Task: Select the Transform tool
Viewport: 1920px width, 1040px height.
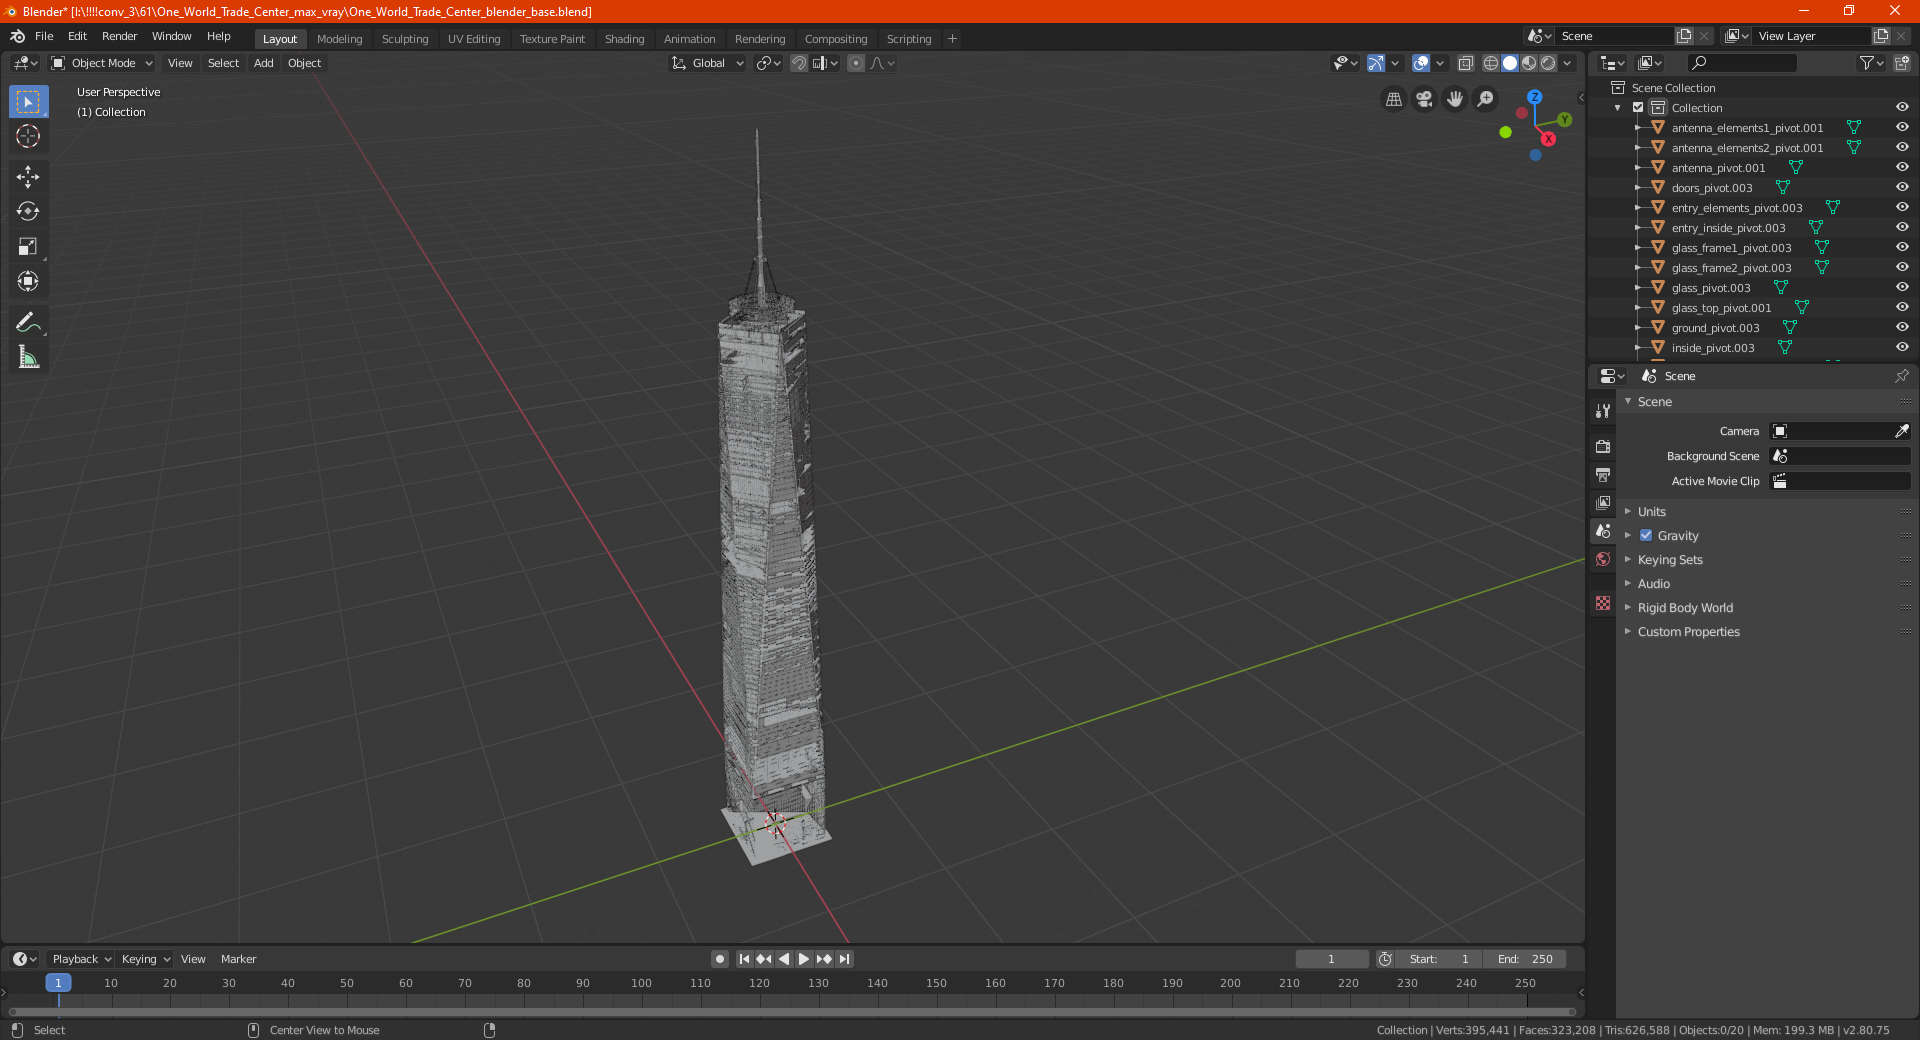Action: click(x=28, y=282)
